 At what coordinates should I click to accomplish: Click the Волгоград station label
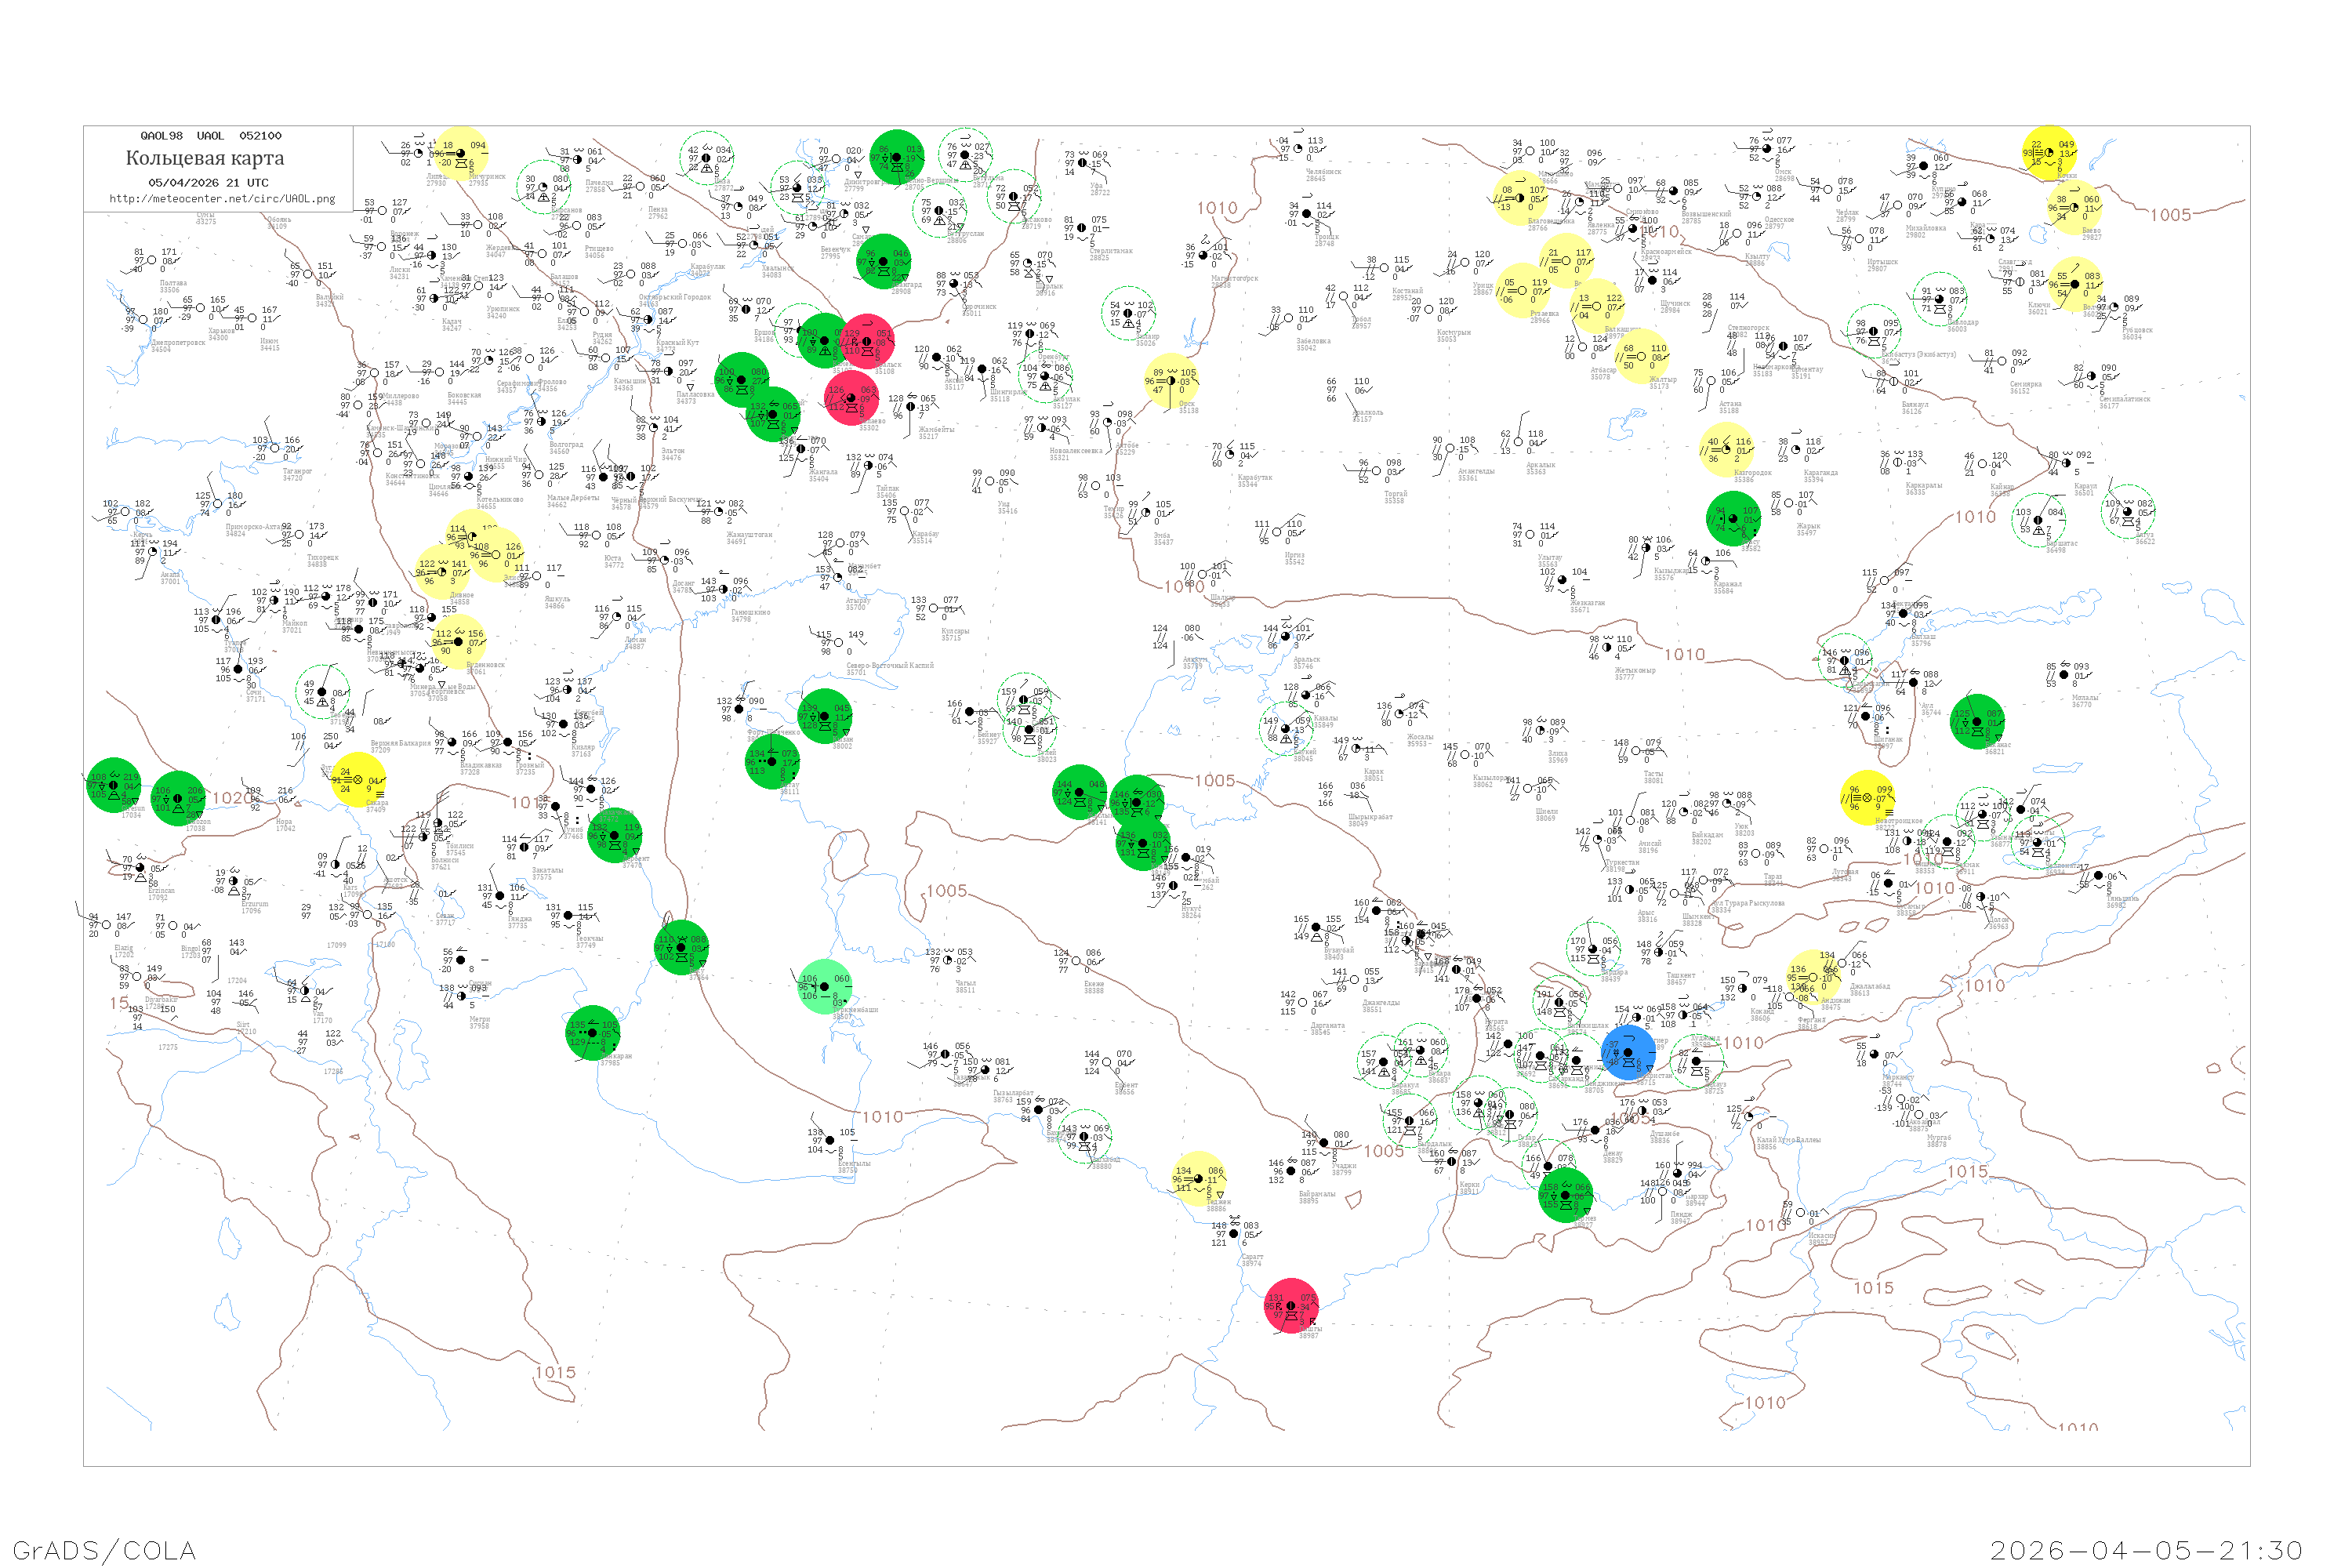(565, 444)
